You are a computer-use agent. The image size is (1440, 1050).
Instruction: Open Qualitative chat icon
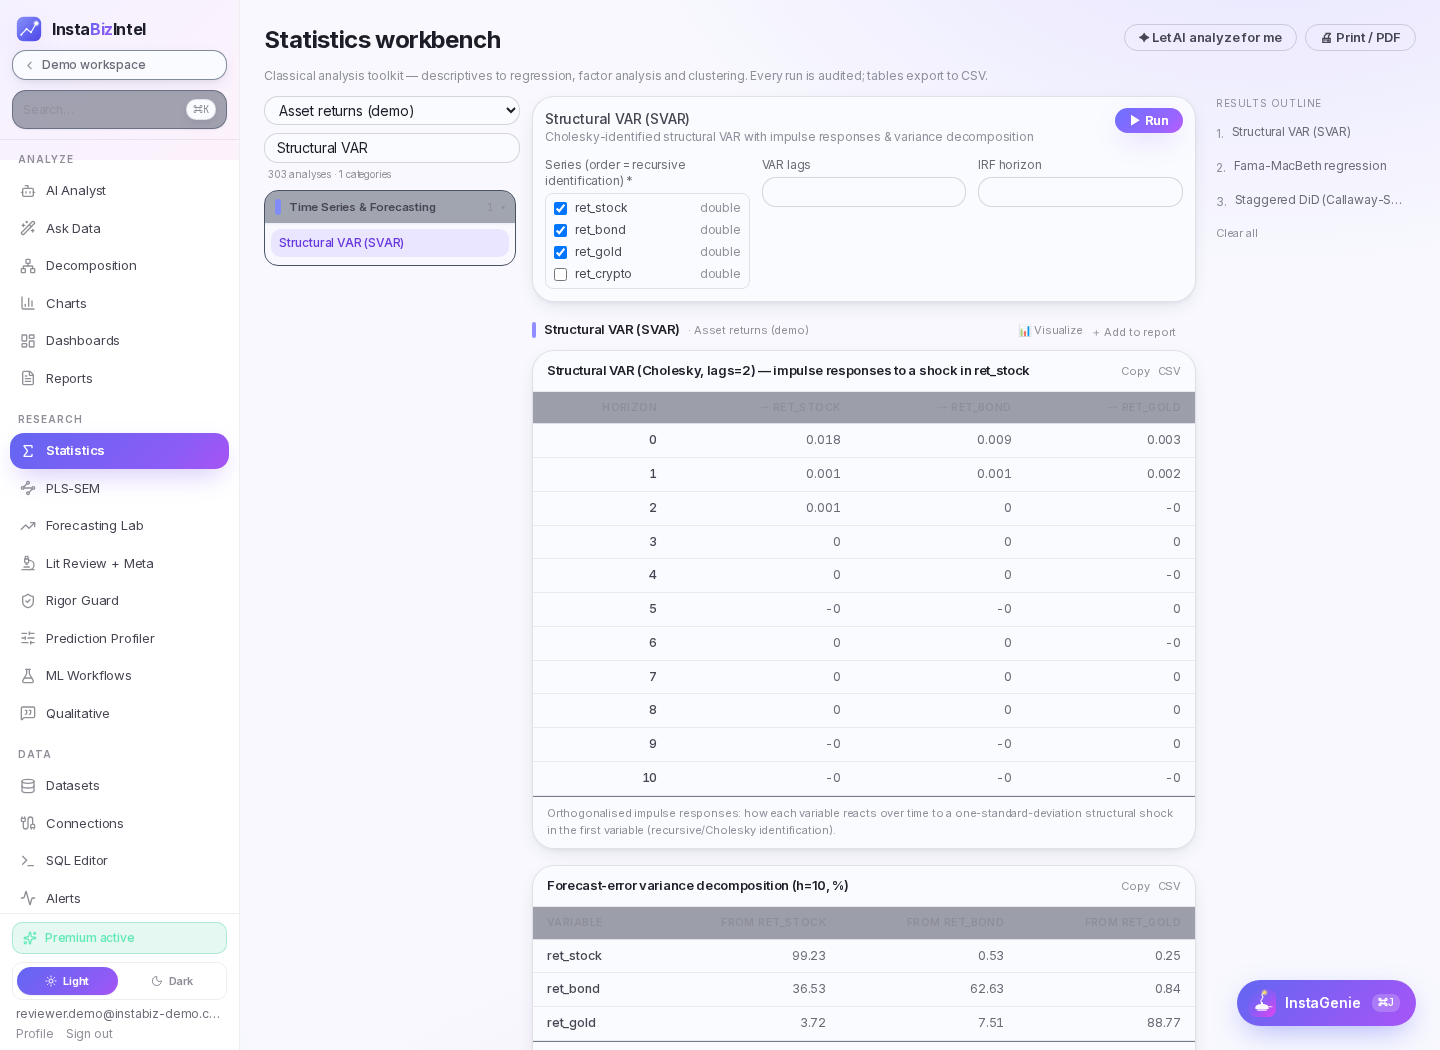[x=28, y=714]
